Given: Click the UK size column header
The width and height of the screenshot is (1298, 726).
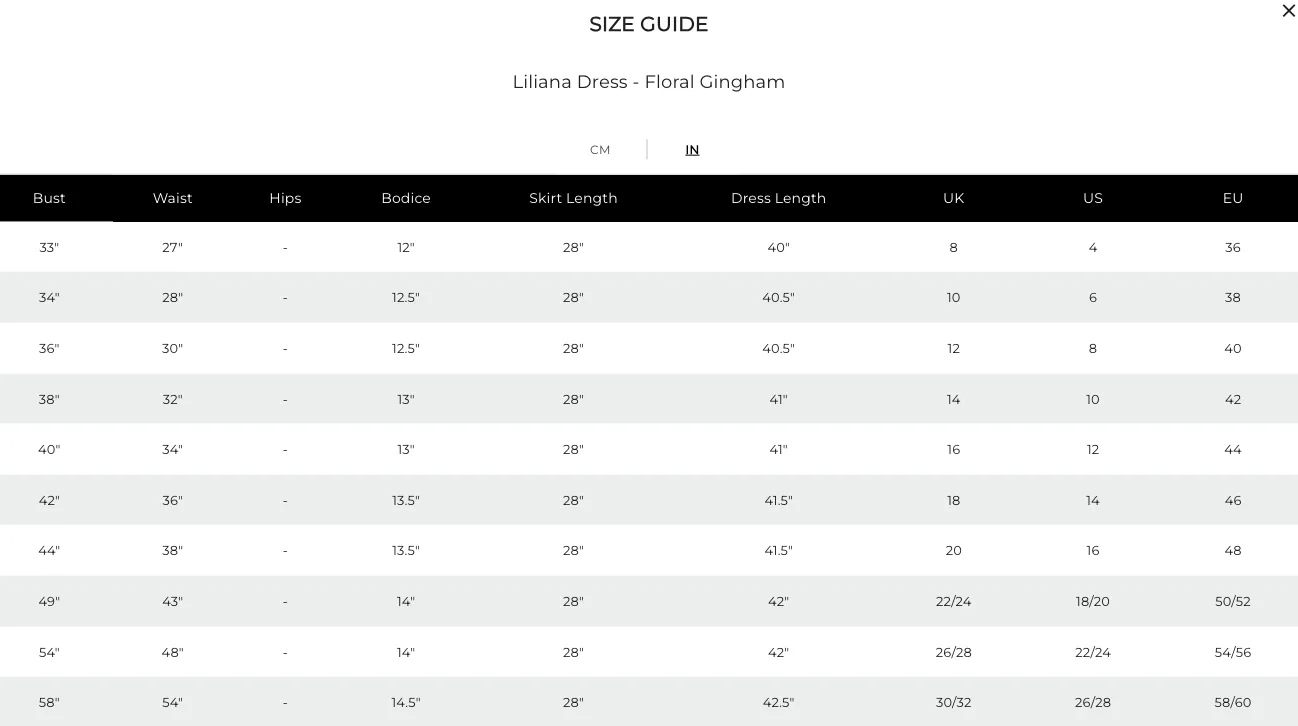Looking at the screenshot, I should tap(953, 198).
